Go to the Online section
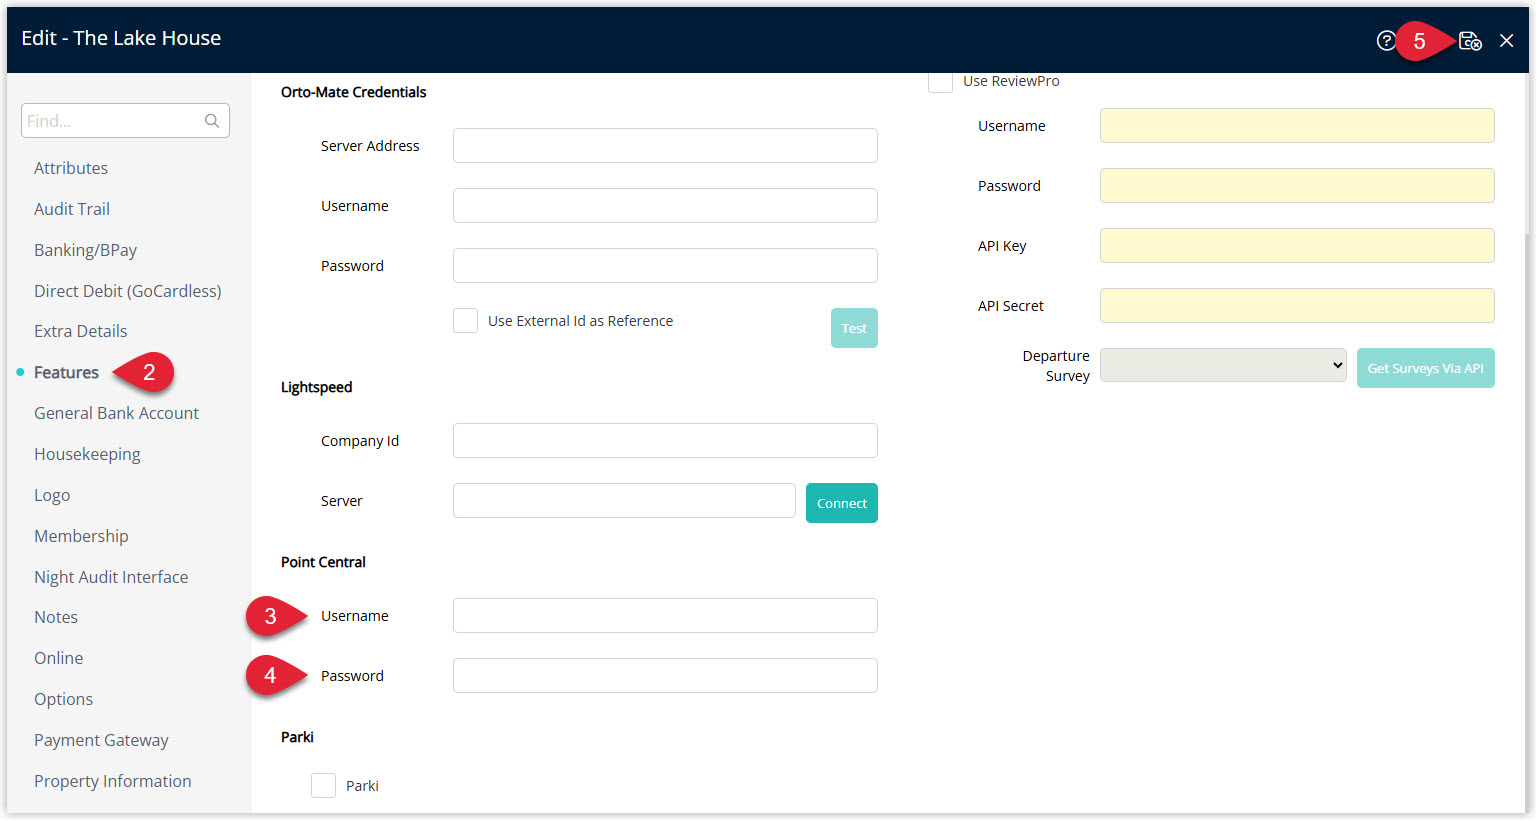1537x821 pixels. point(59,658)
